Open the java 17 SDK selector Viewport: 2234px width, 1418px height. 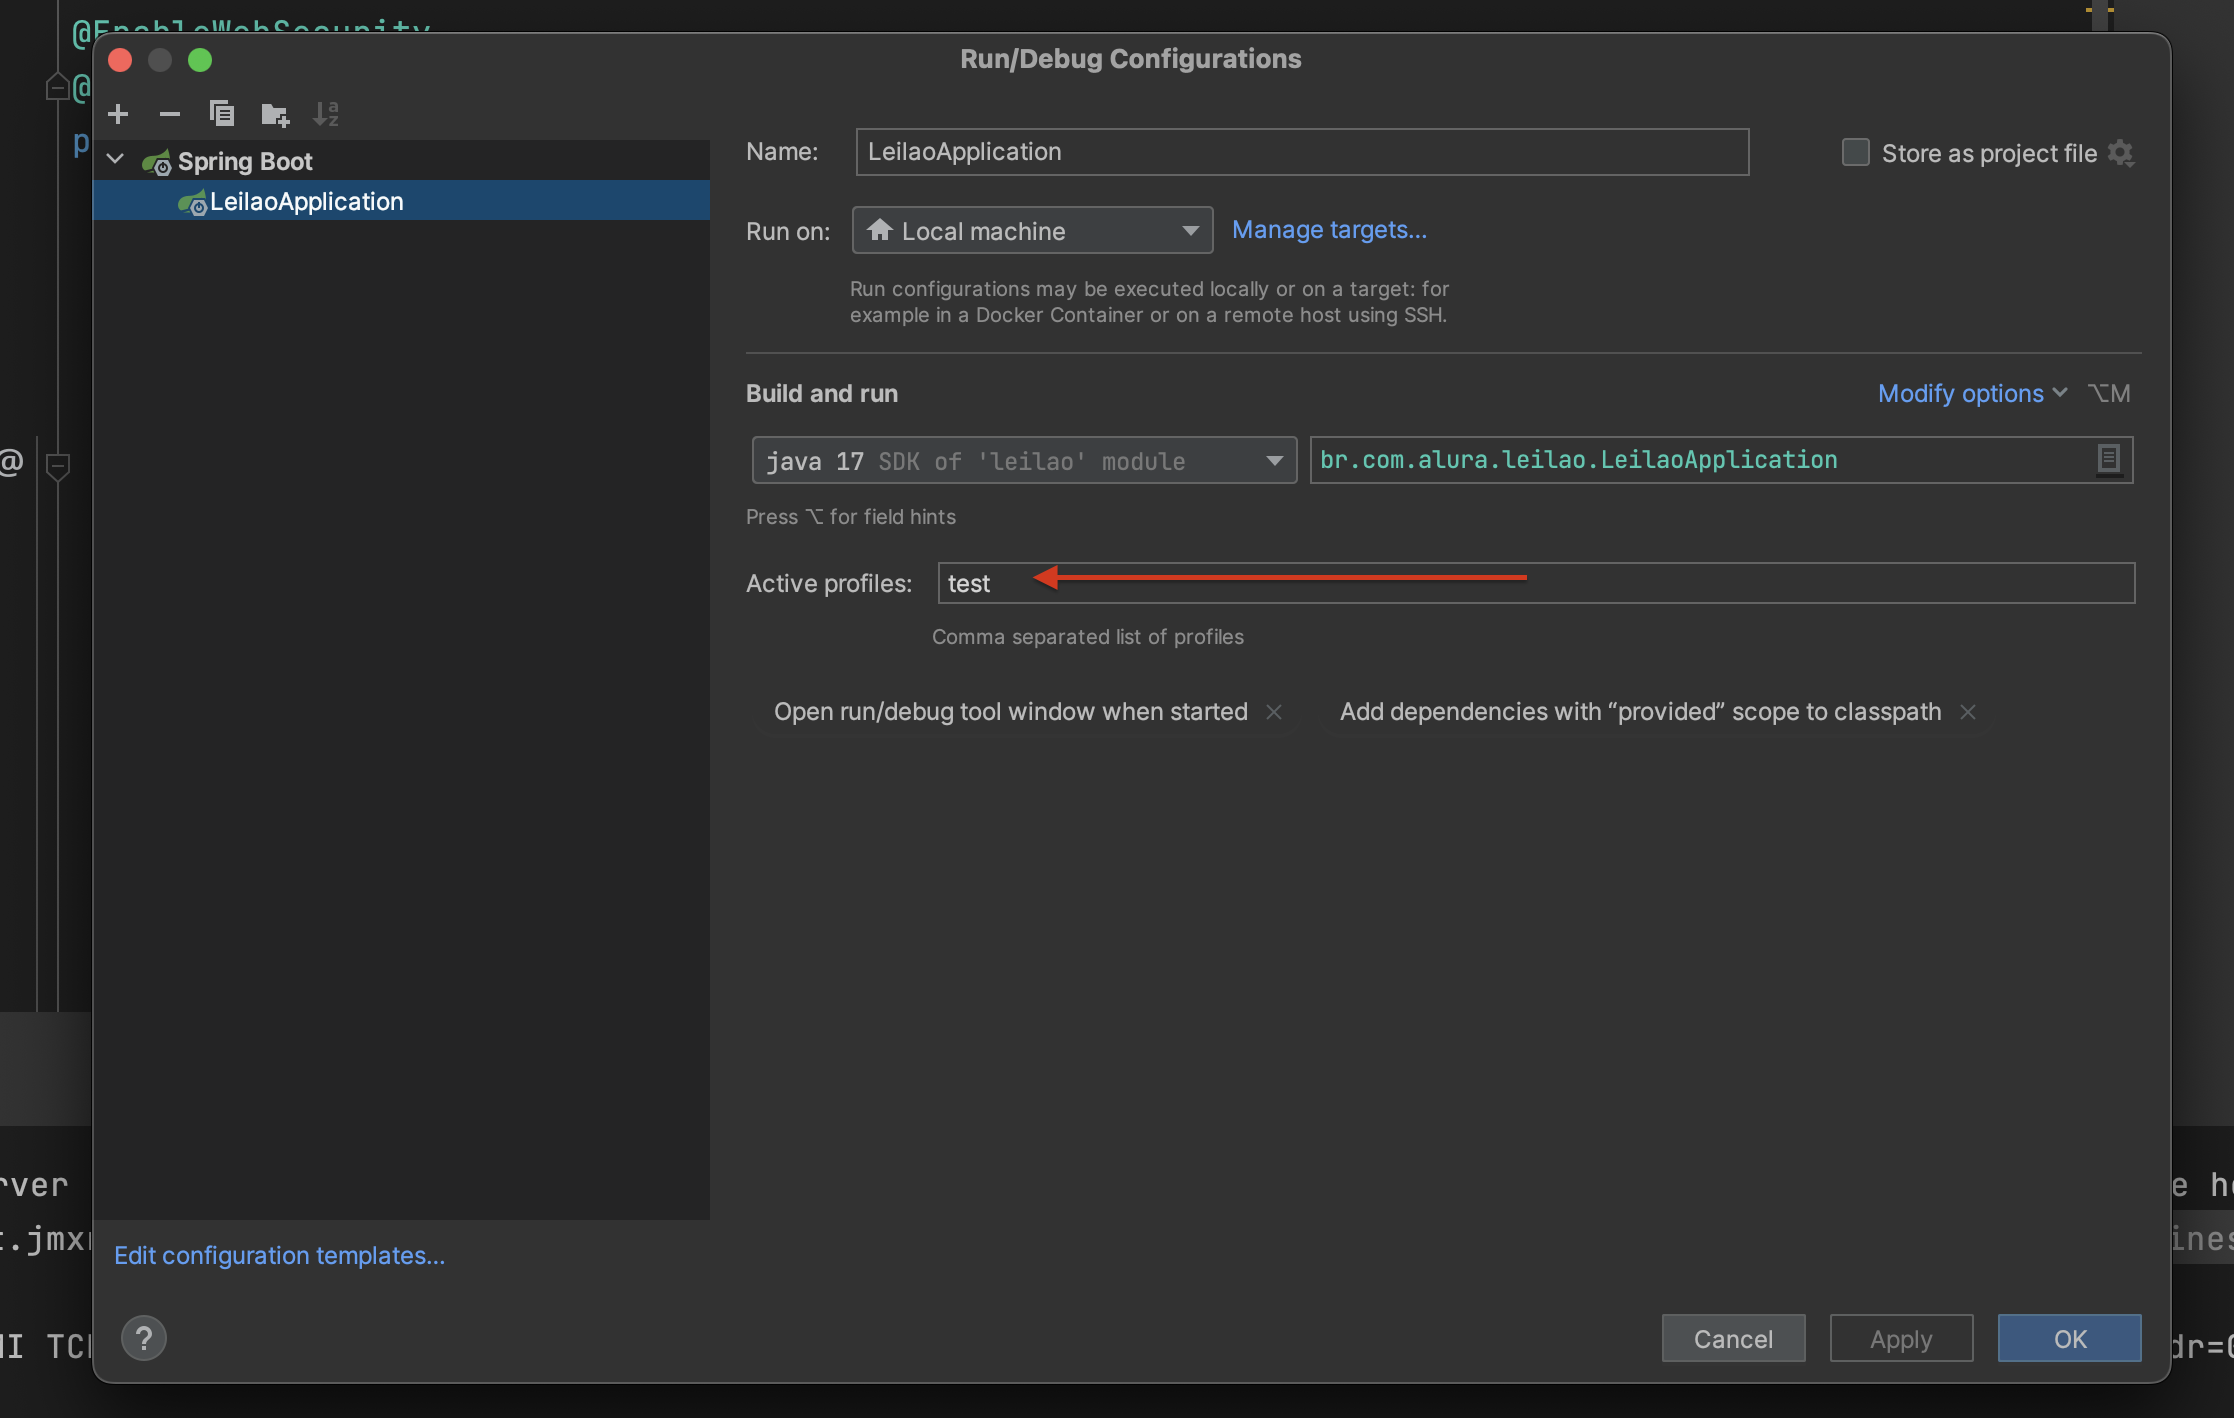pos(1274,460)
